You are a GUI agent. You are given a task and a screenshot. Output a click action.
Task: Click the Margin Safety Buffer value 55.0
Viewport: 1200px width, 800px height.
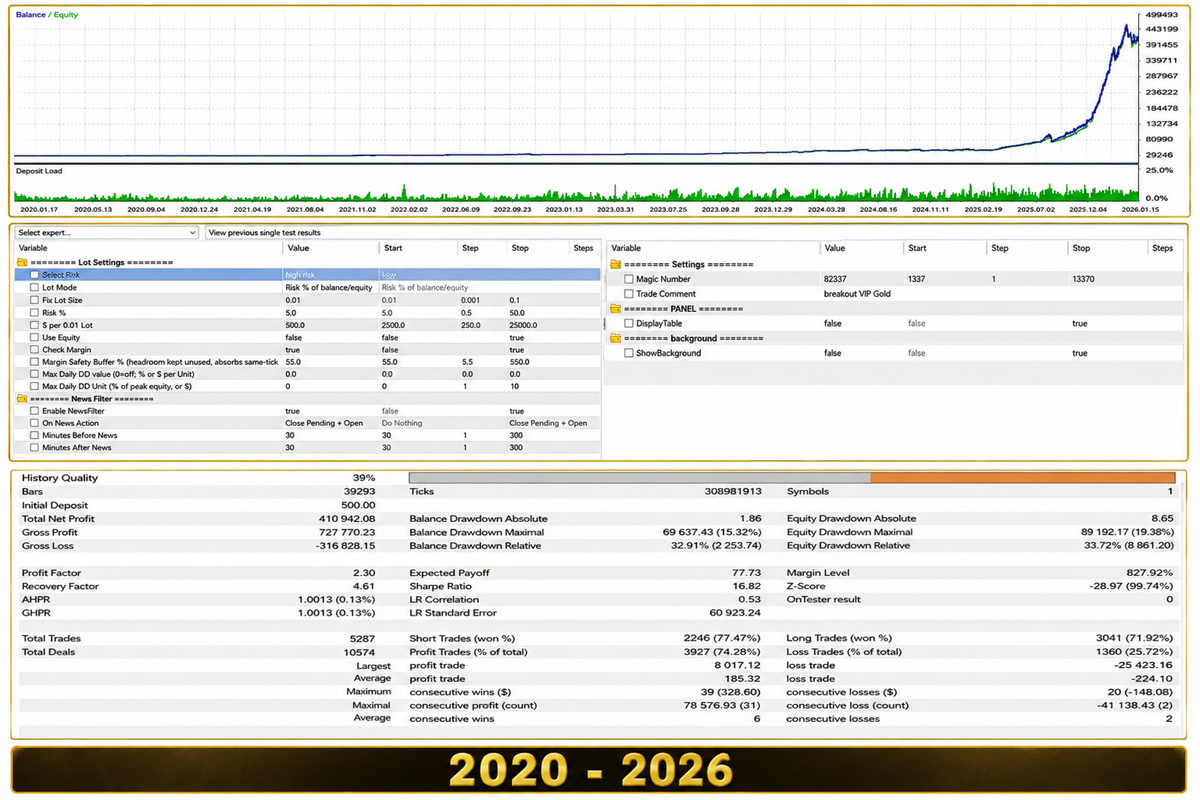[x=293, y=362]
